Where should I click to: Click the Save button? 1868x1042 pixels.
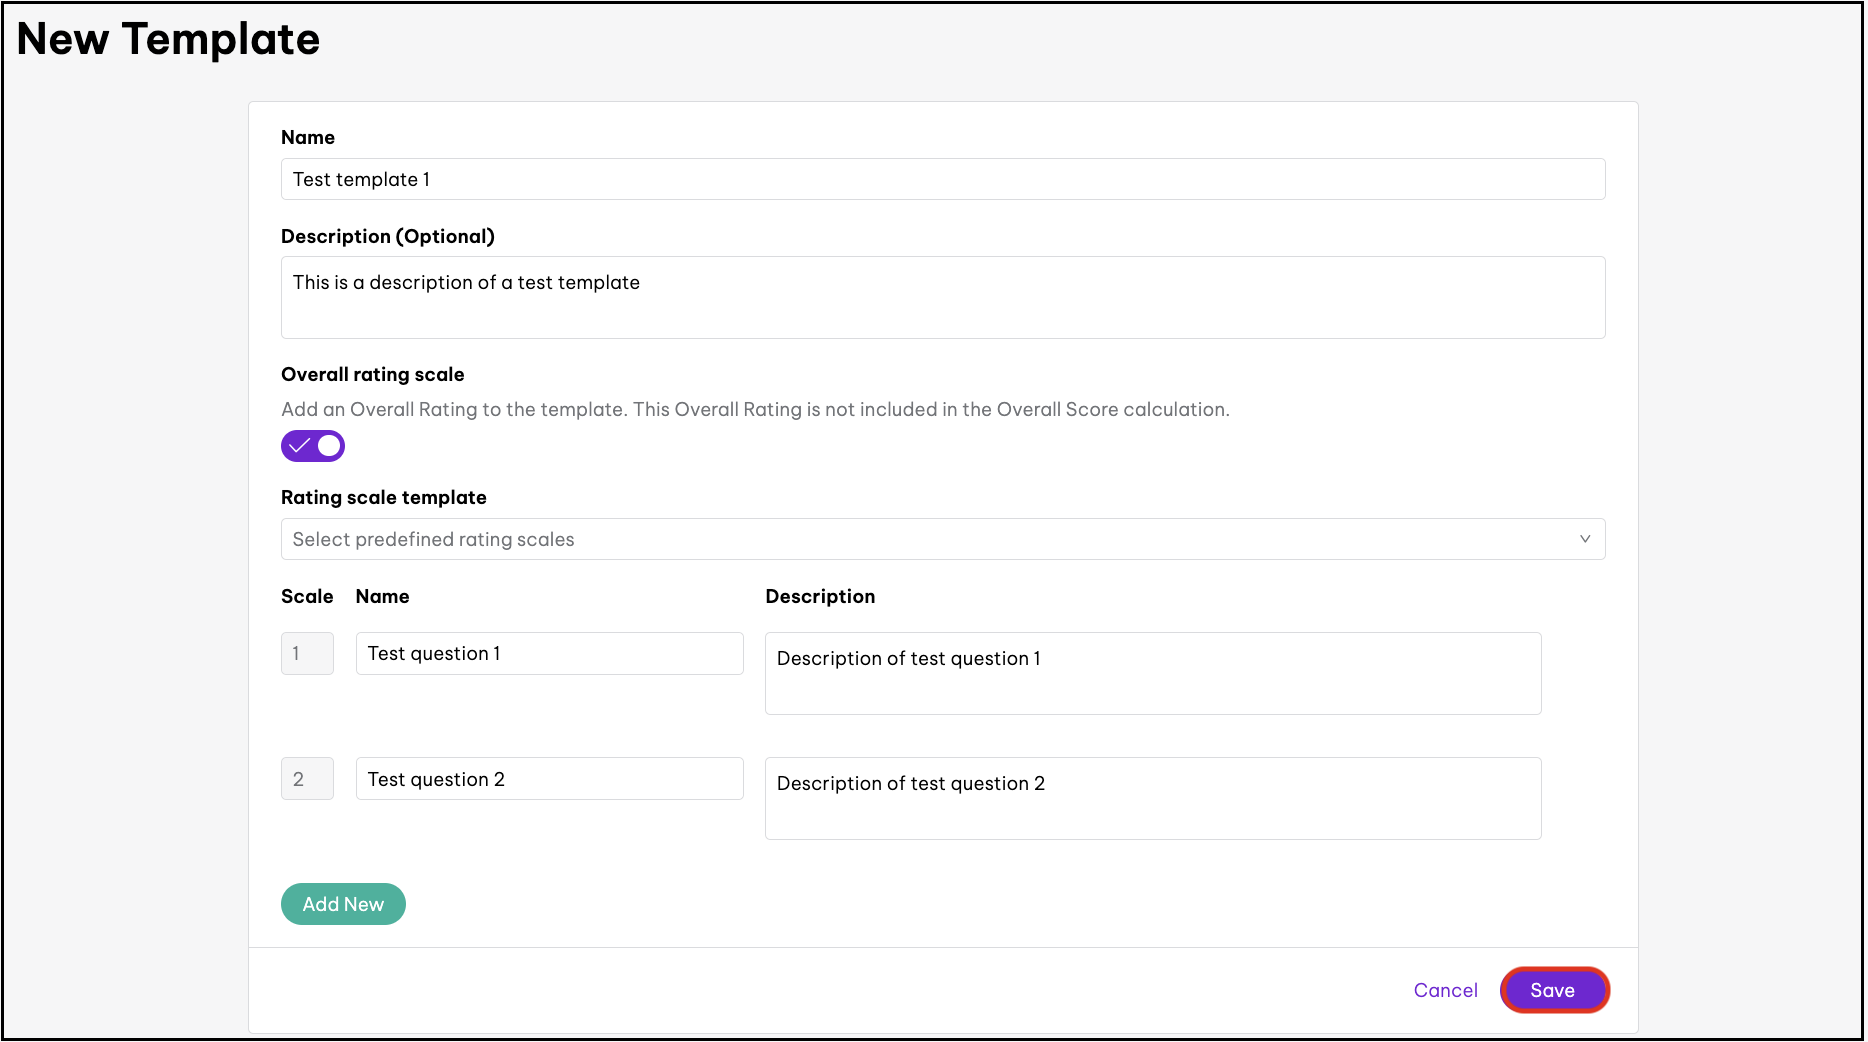1553,990
